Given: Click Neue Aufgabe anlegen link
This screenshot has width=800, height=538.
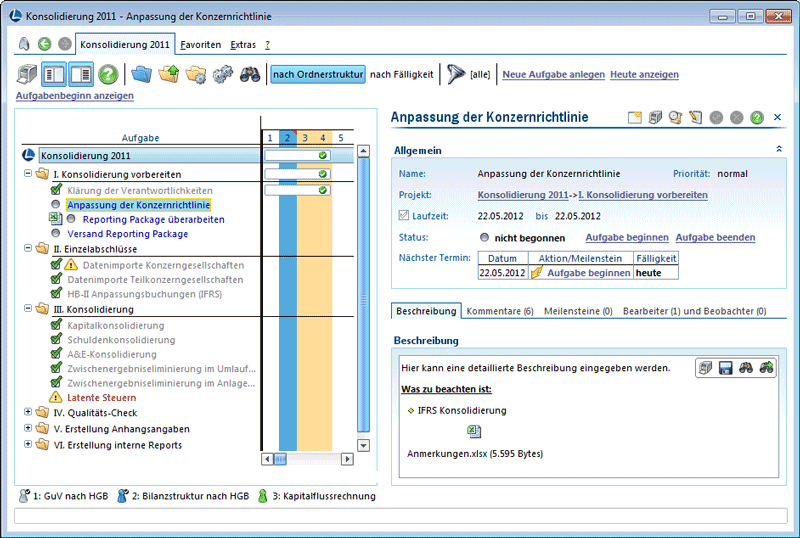Looking at the screenshot, I should [554, 75].
